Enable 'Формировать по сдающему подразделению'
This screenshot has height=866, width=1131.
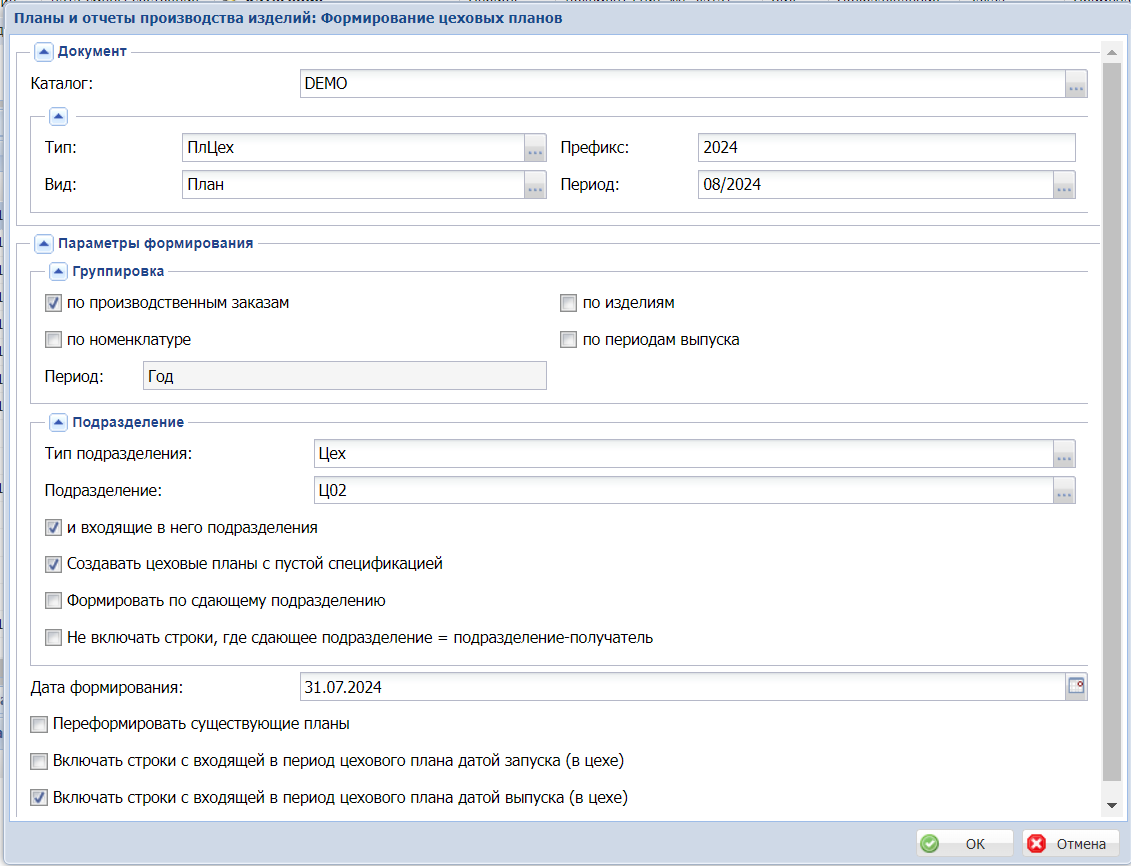click(x=53, y=602)
